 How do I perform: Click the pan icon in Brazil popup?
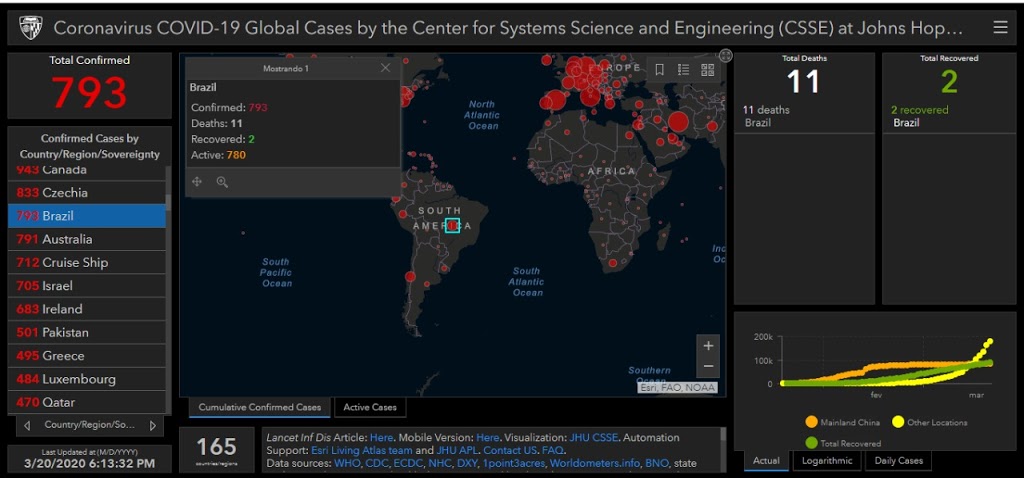coord(197,182)
